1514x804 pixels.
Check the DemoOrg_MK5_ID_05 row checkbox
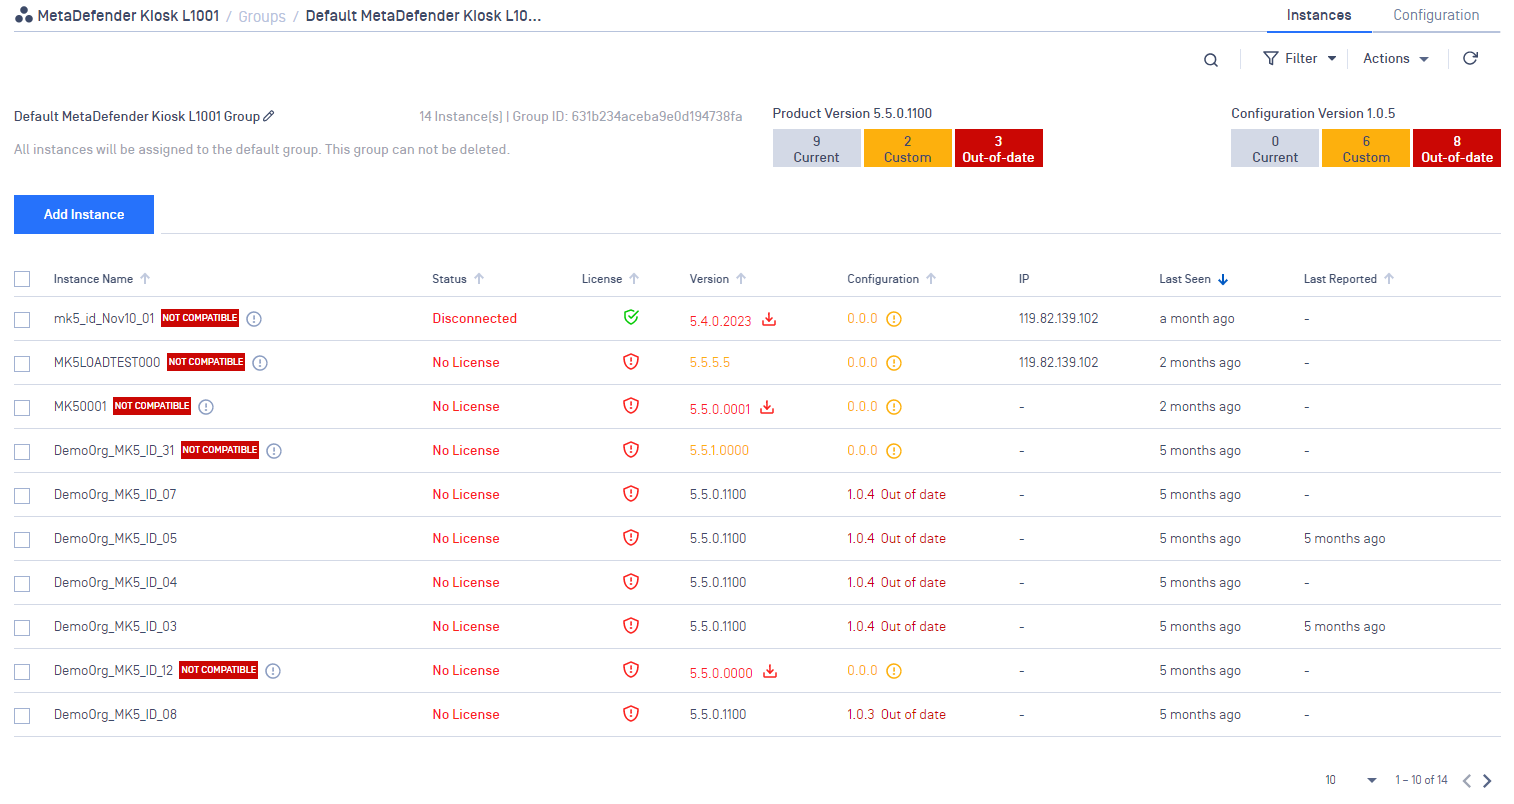[22, 540]
